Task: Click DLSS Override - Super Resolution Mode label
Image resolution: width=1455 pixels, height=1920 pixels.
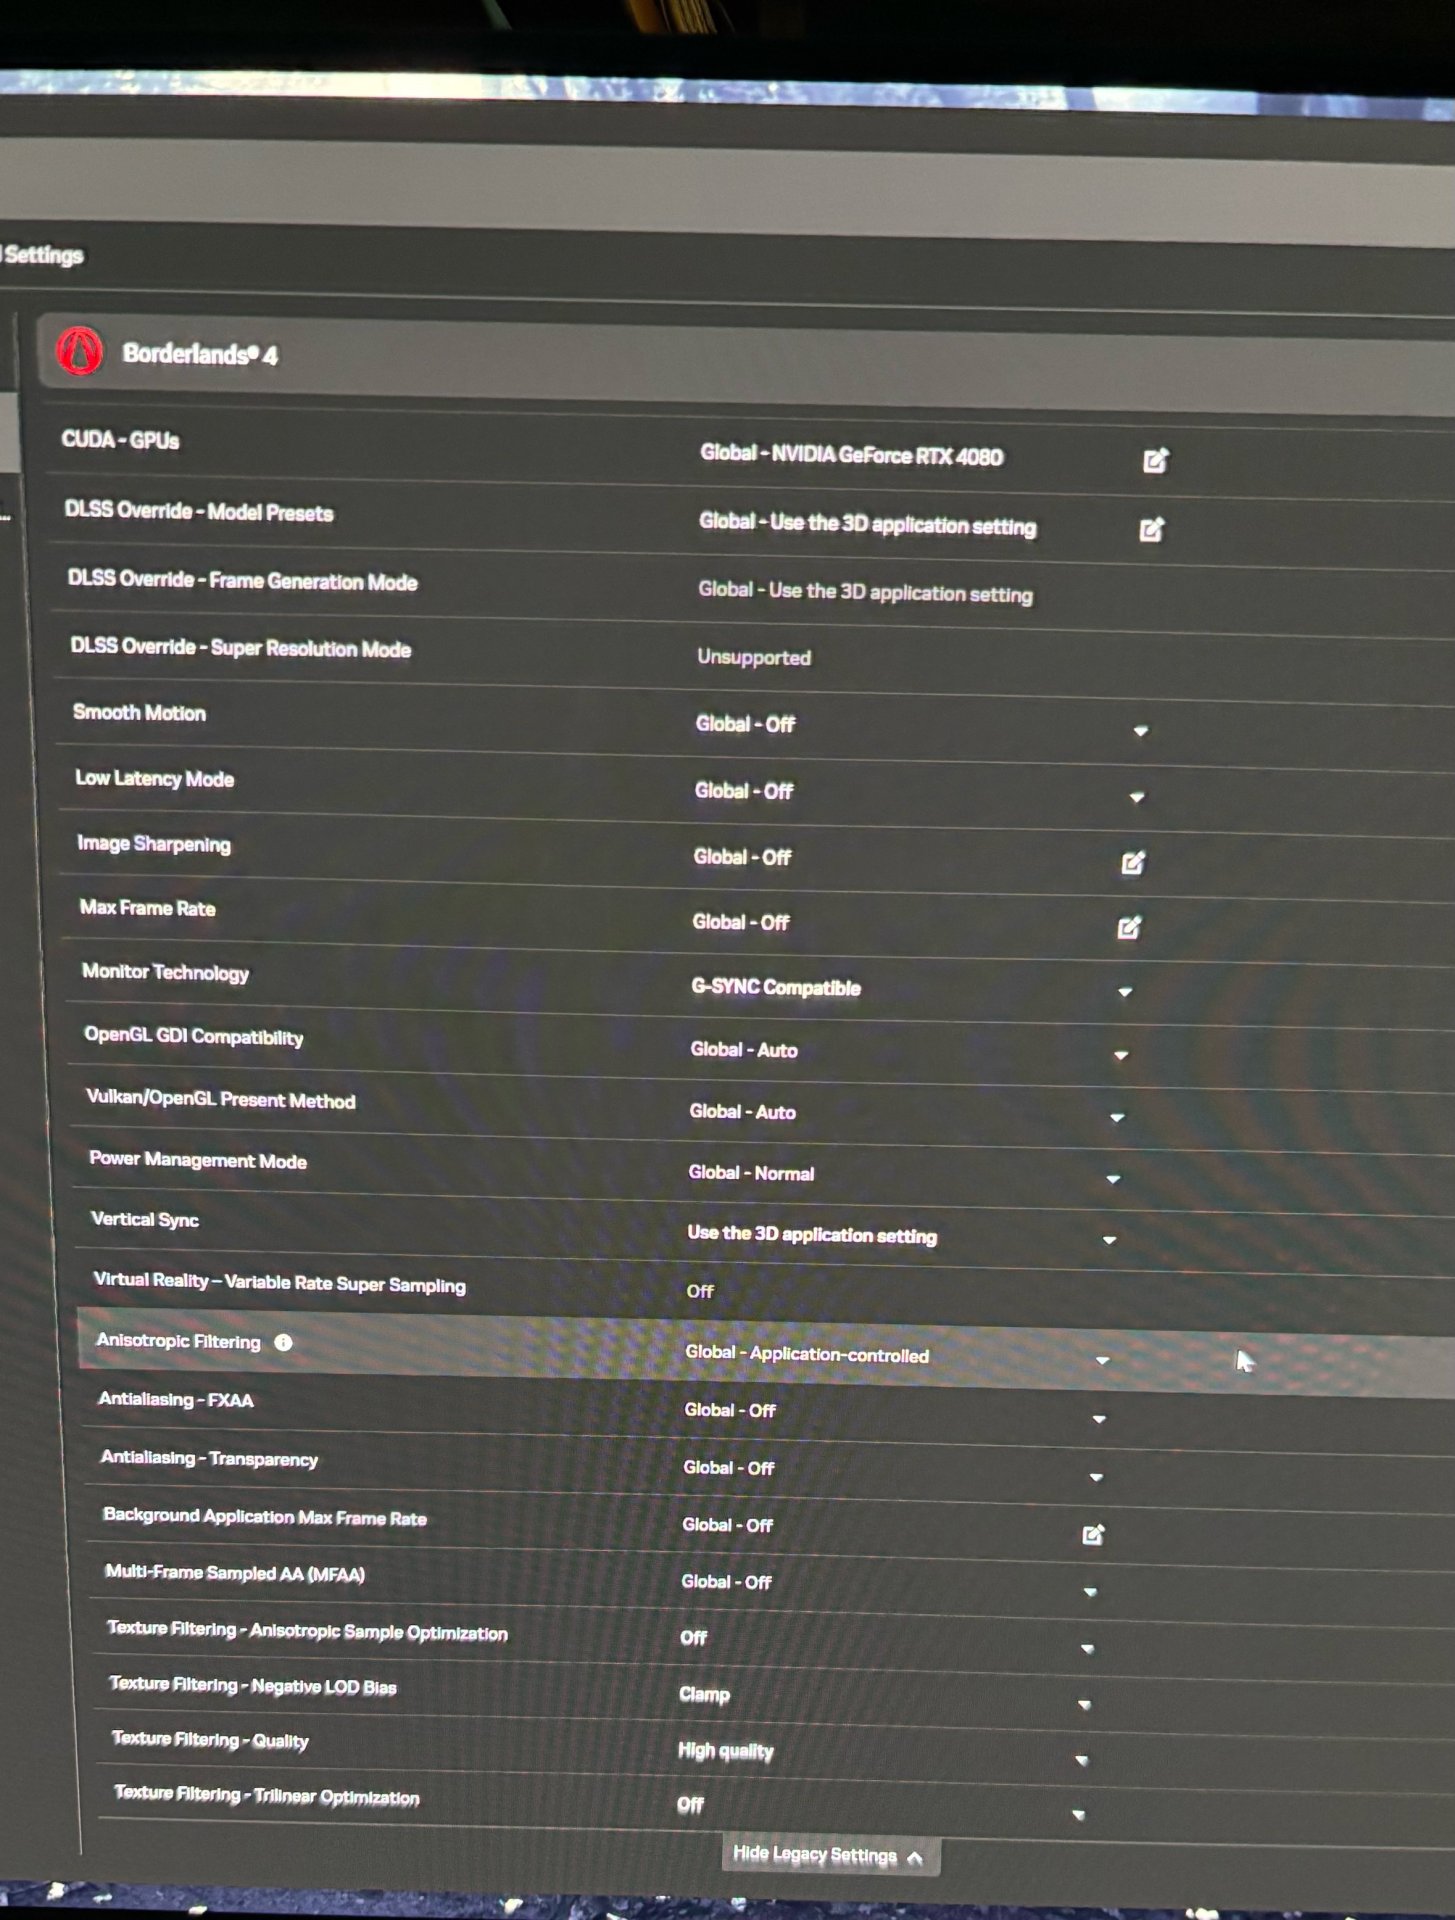Action: coord(241,647)
